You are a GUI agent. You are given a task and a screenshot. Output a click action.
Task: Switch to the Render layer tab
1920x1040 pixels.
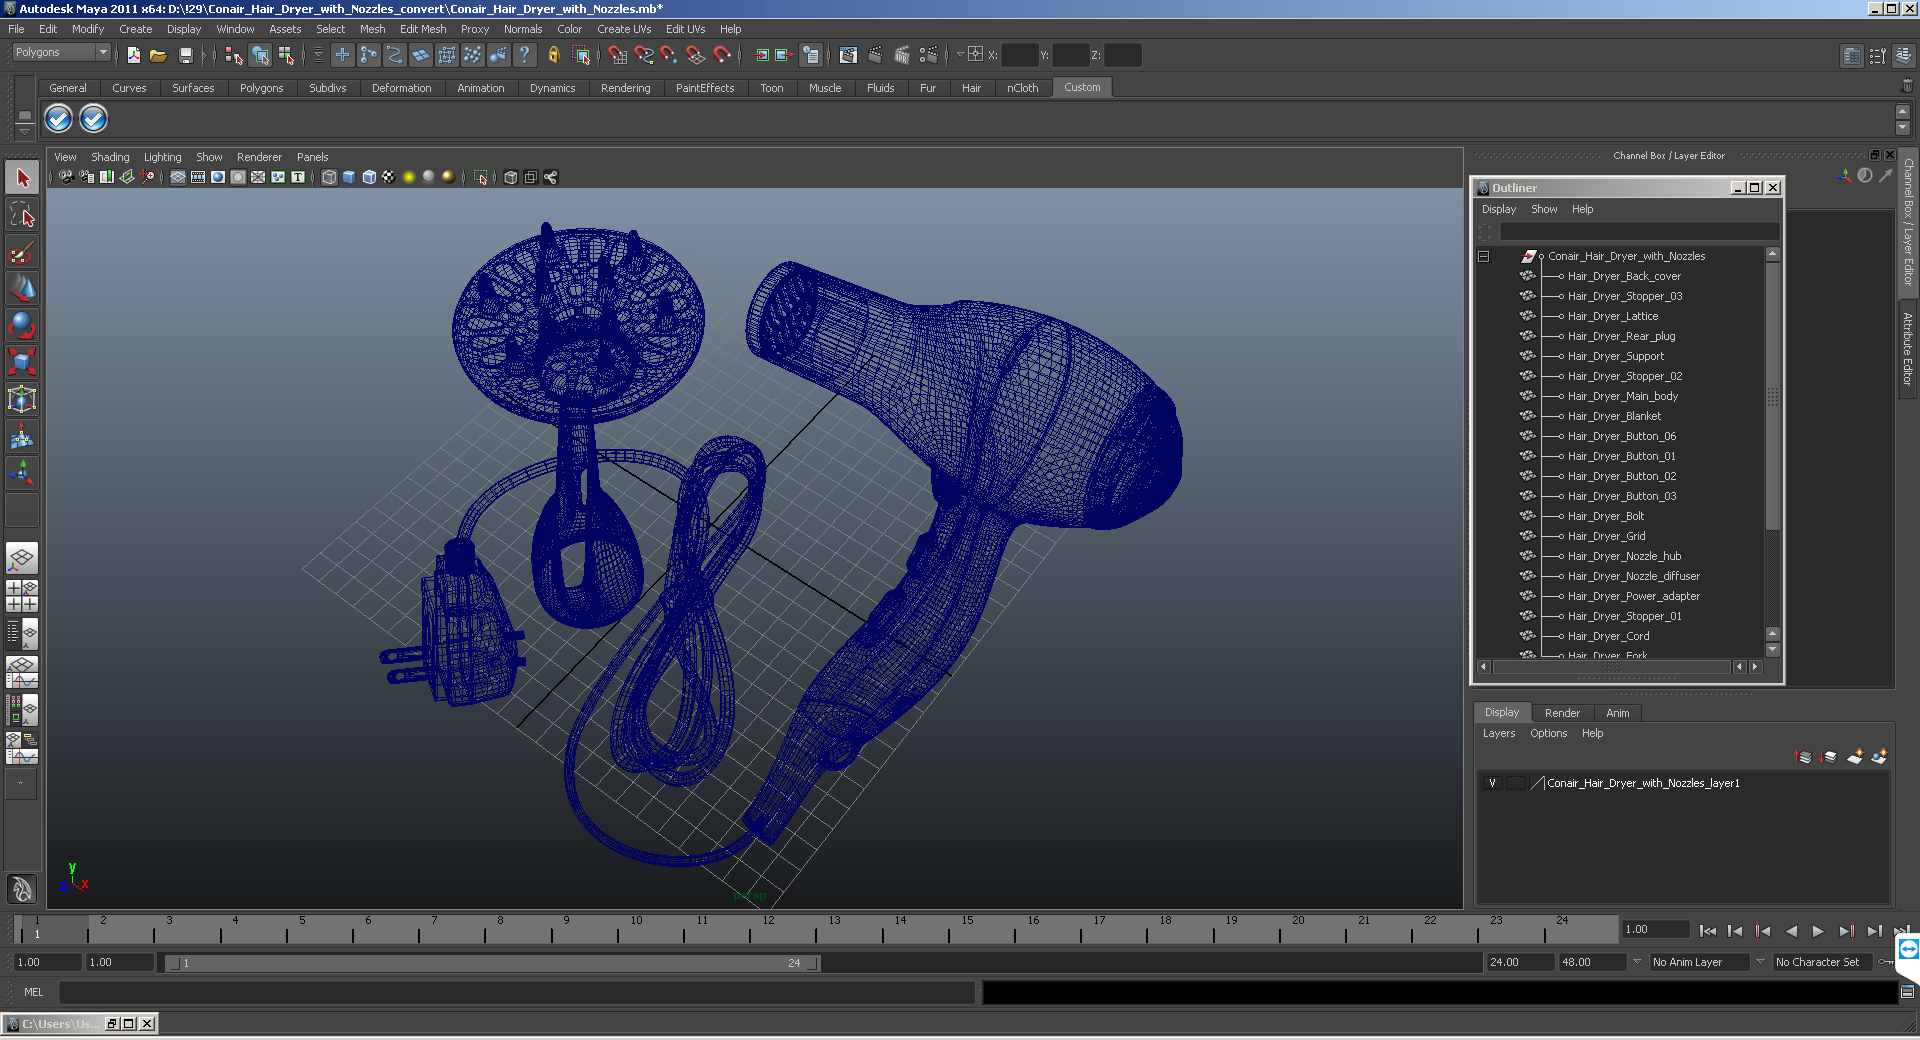pos(1562,713)
